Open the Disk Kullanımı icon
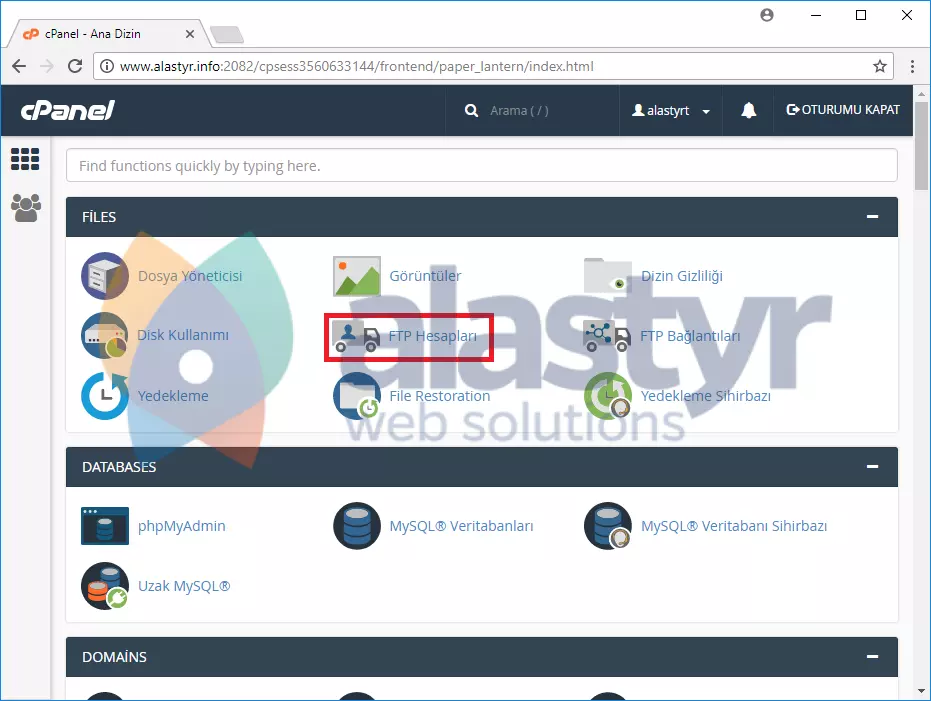This screenshot has width=931, height=701. pyautogui.click(x=105, y=336)
